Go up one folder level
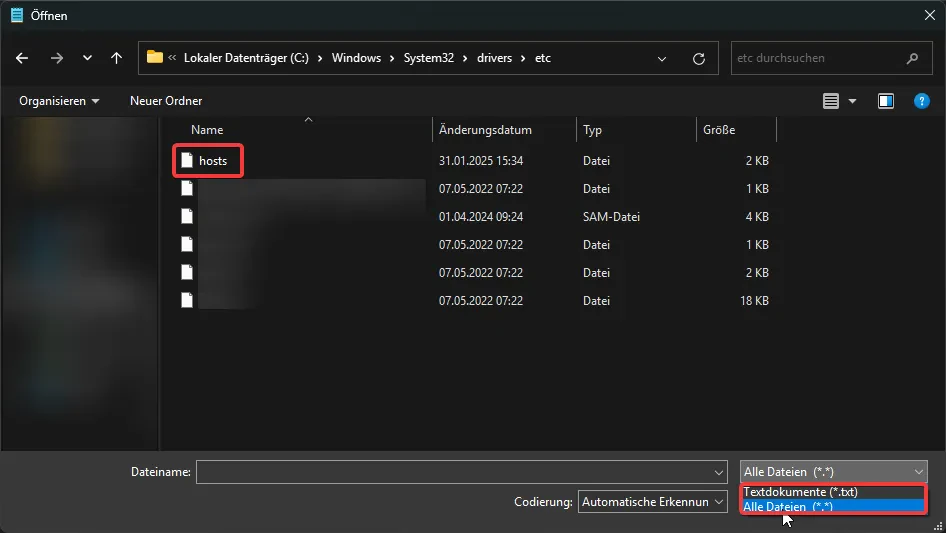Viewport: 946px width, 533px height. coord(116,58)
